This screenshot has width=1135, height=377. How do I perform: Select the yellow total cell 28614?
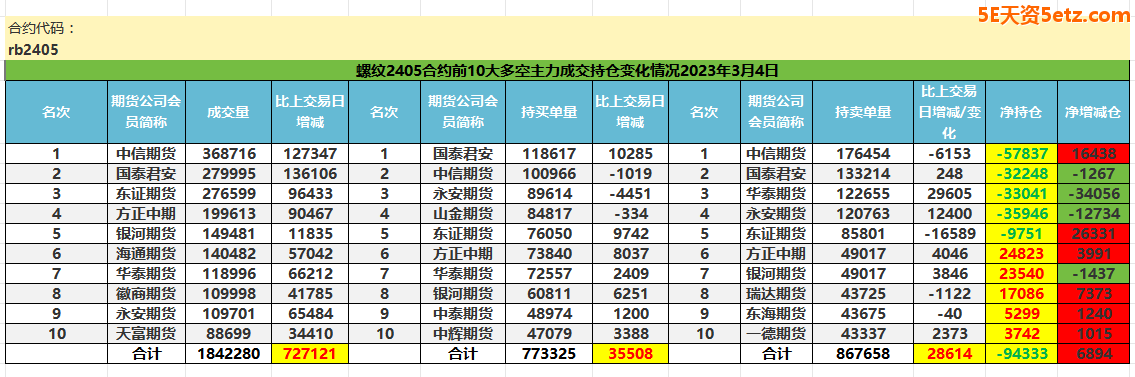pos(949,354)
